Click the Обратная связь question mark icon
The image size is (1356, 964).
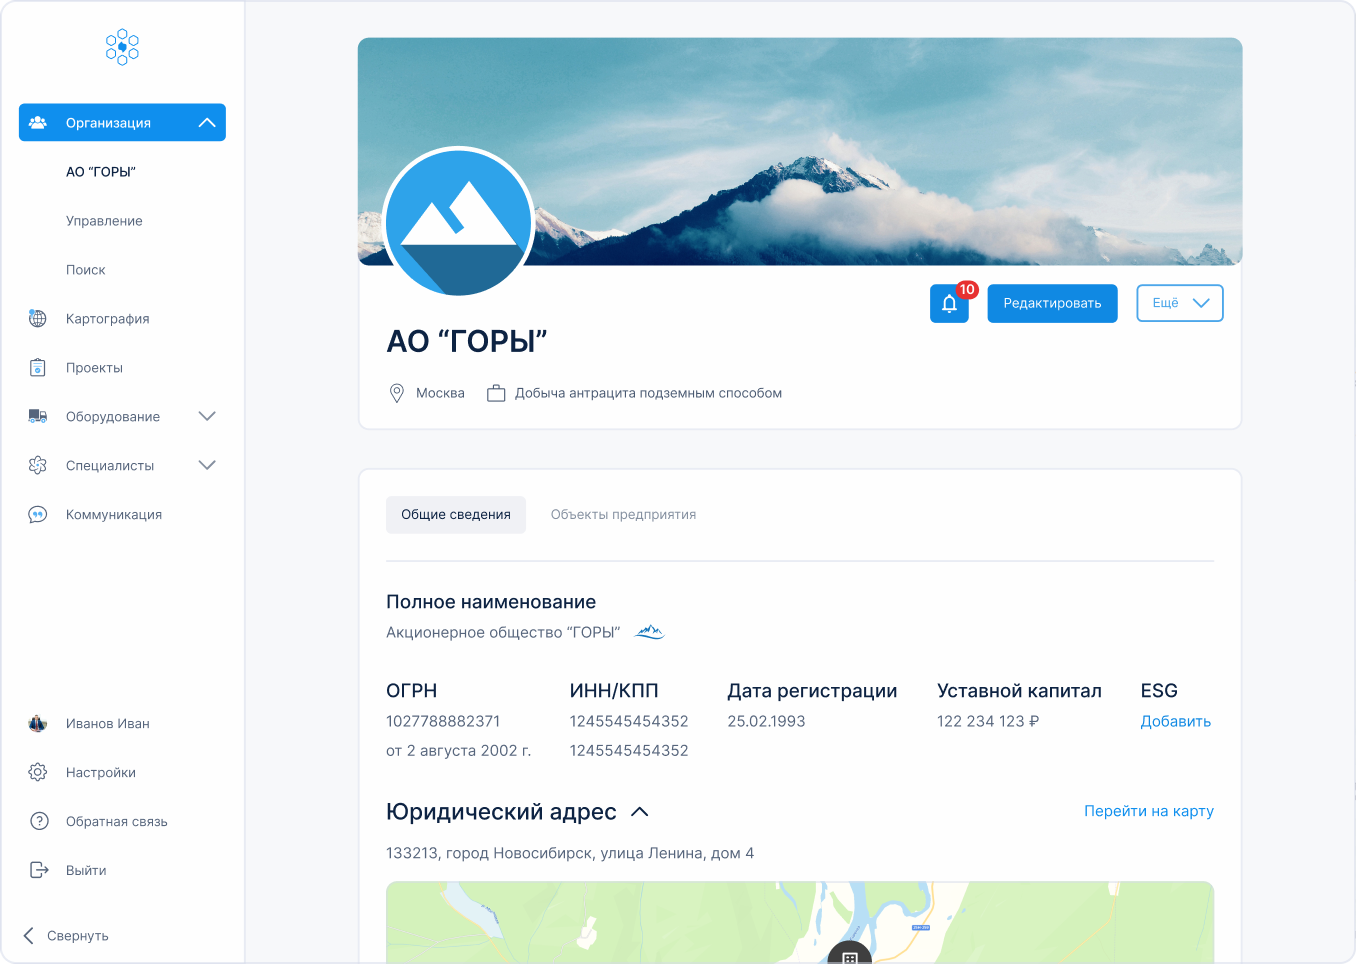(37, 821)
